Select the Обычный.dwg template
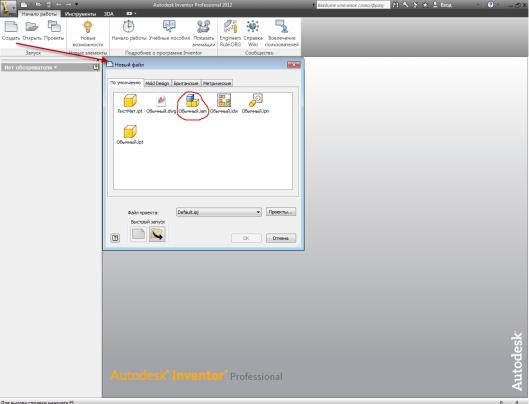The image size is (529, 404). click(161, 104)
